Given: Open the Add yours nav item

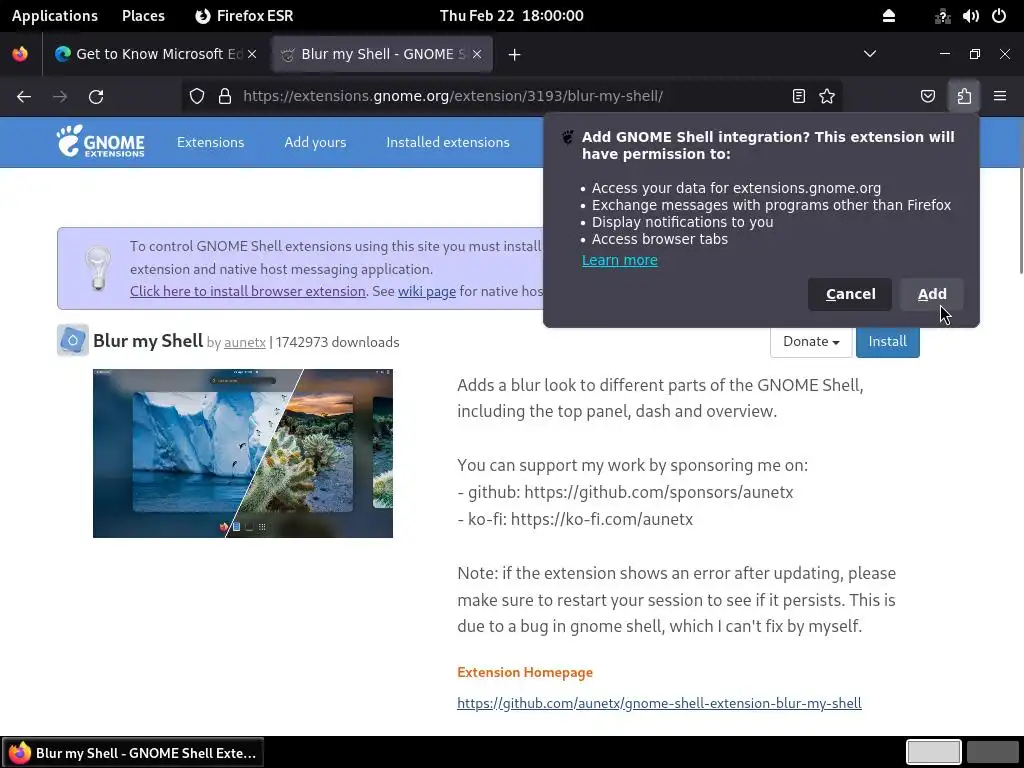Looking at the screenshot, I should pyautogui.click(x=315, y=142).
